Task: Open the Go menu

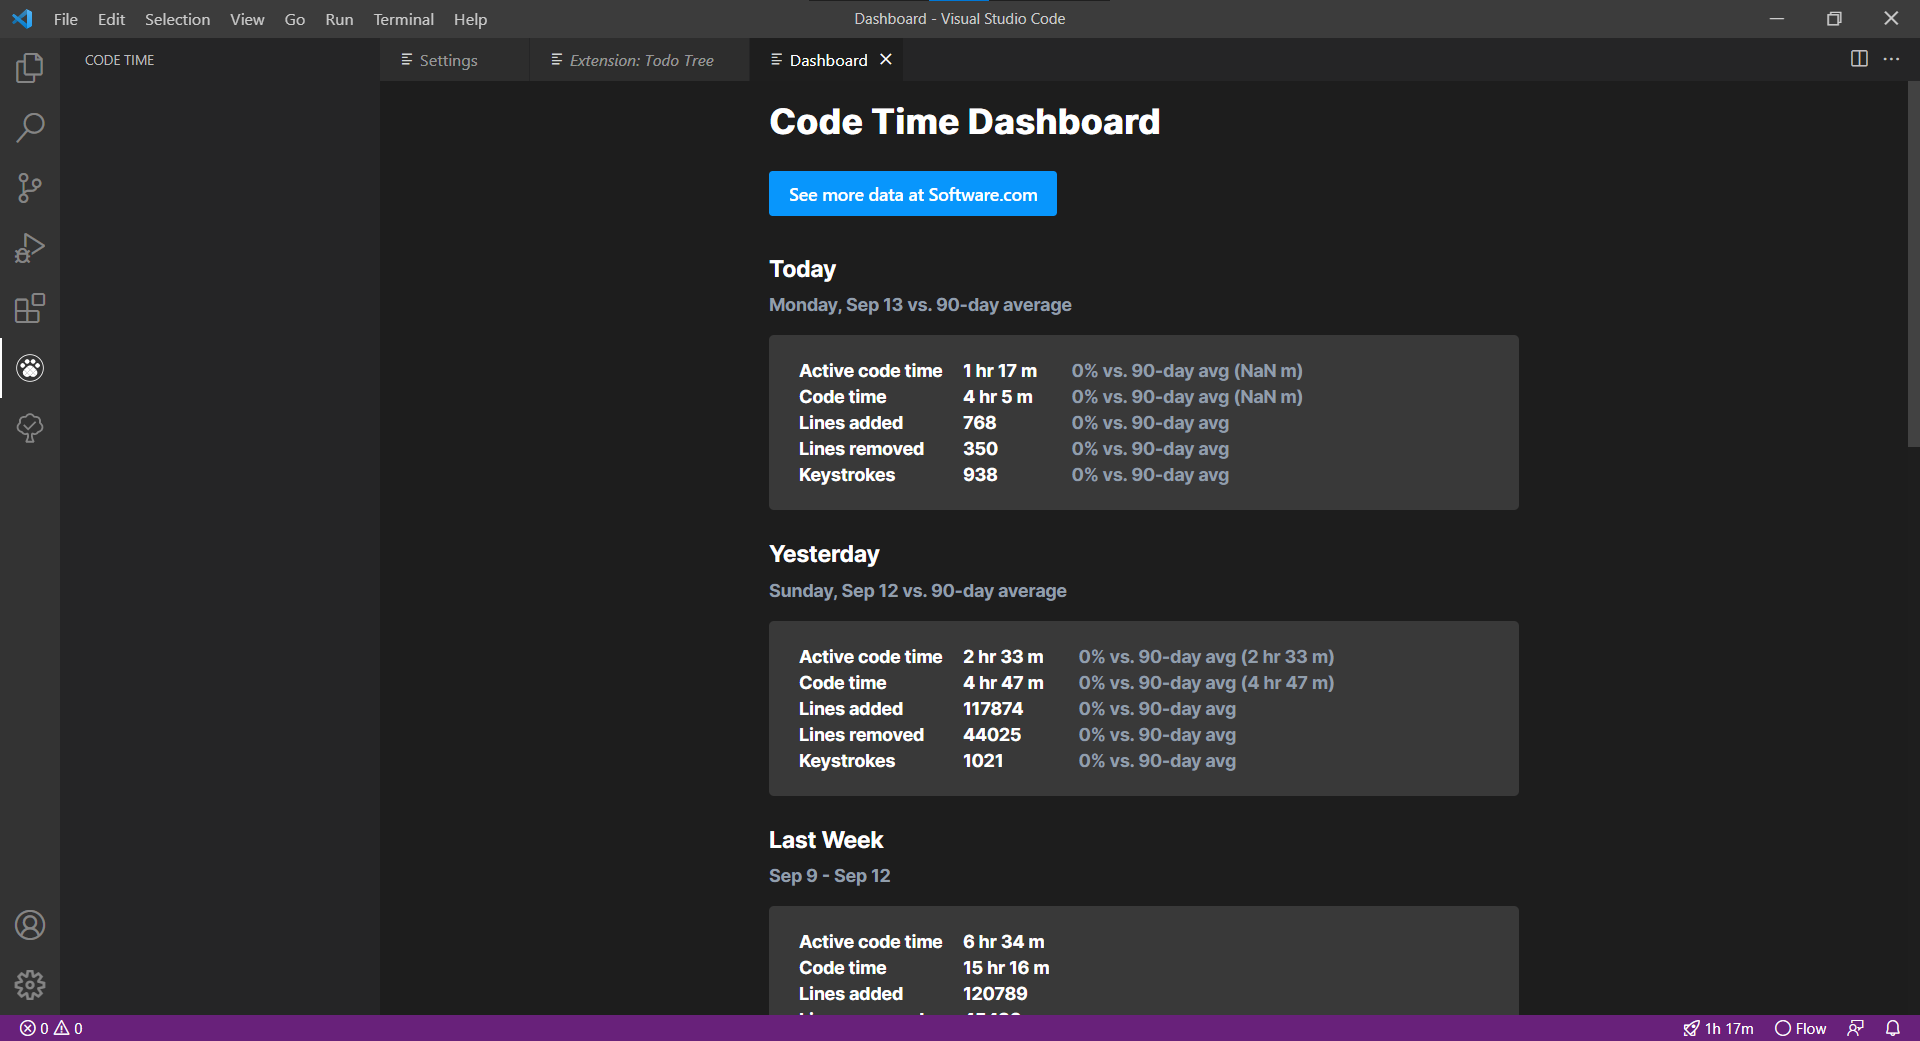Action: tap(294, 19)
